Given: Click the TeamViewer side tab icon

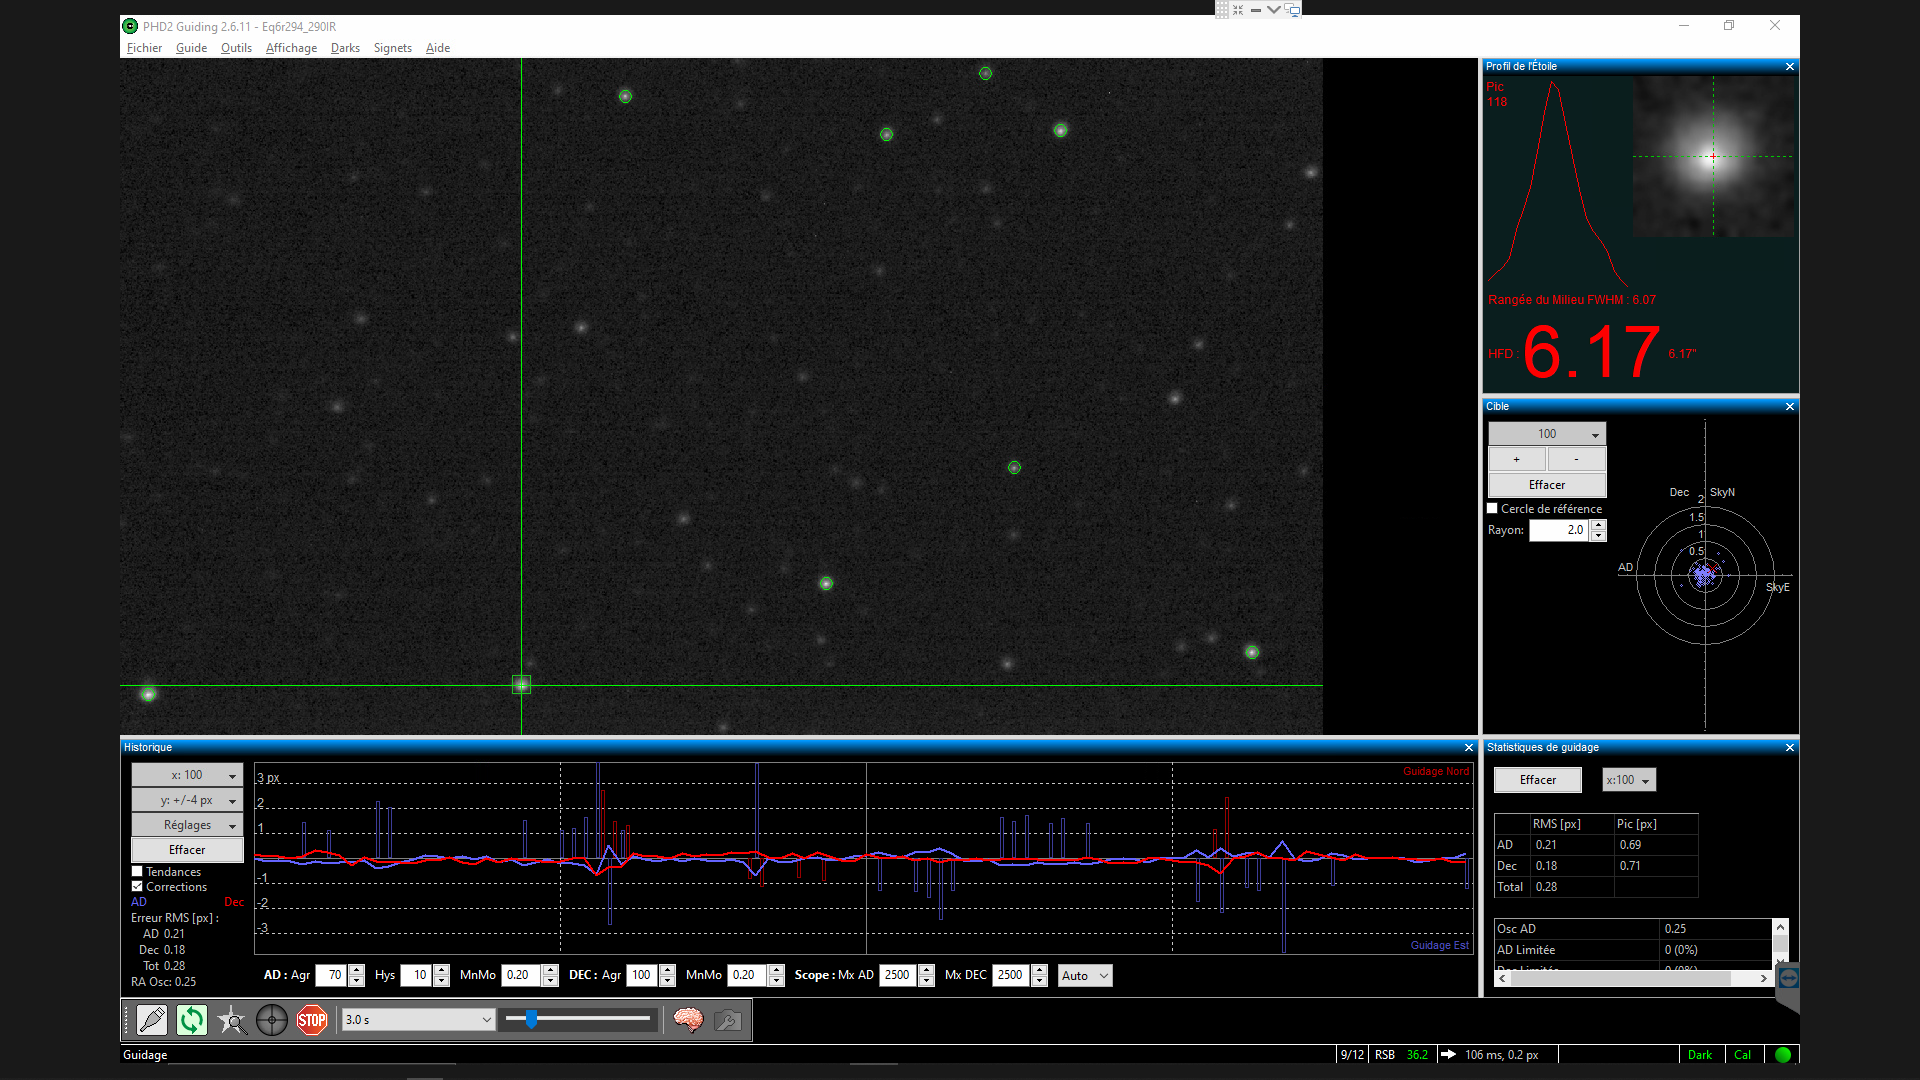Looking at the screenshot, I should (1789, 978).
